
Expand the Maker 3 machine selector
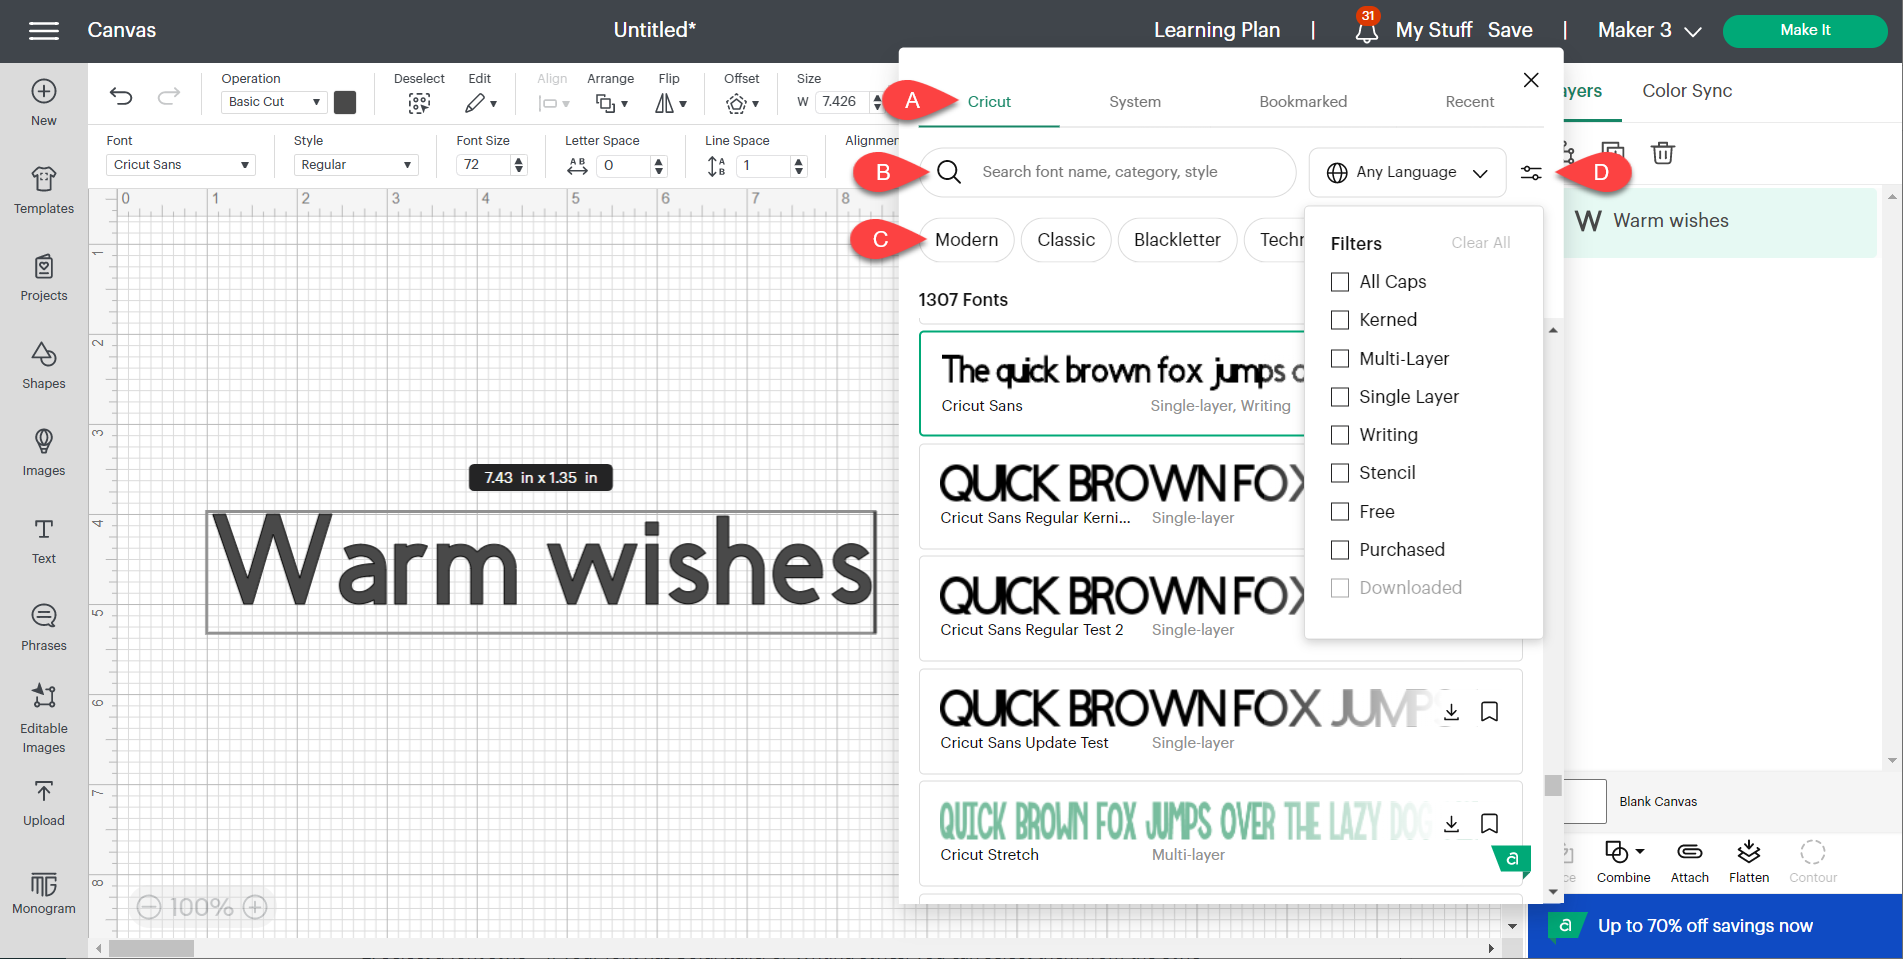[1647, 30]
